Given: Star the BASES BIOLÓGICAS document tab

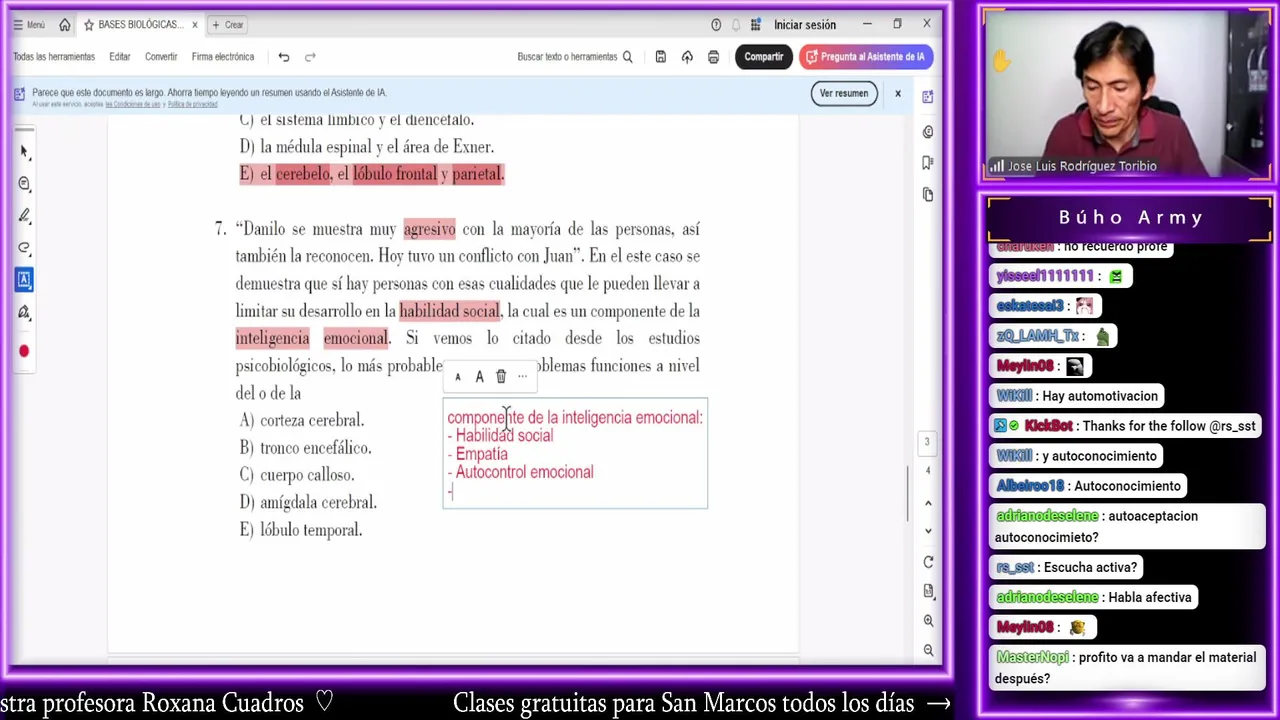Looking at the screenshot, I should [x=89, y=25].
